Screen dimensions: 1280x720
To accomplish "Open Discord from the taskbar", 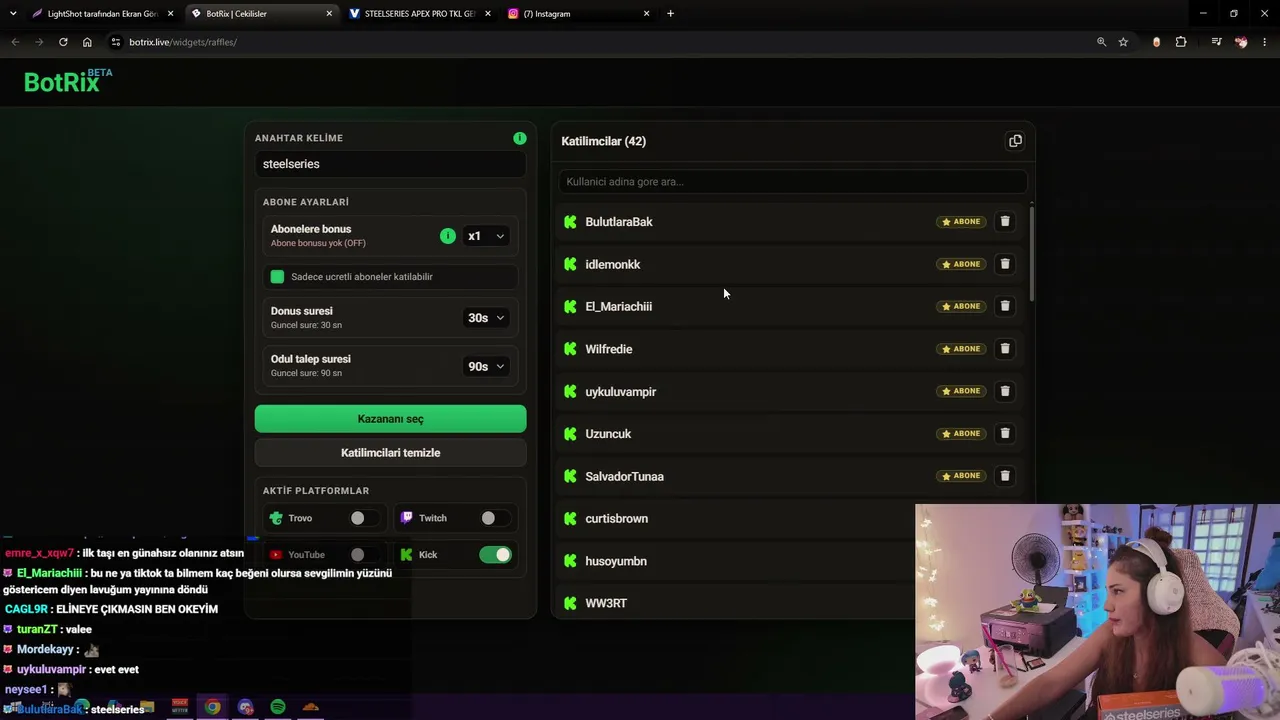I will click(x=246, y=707).
